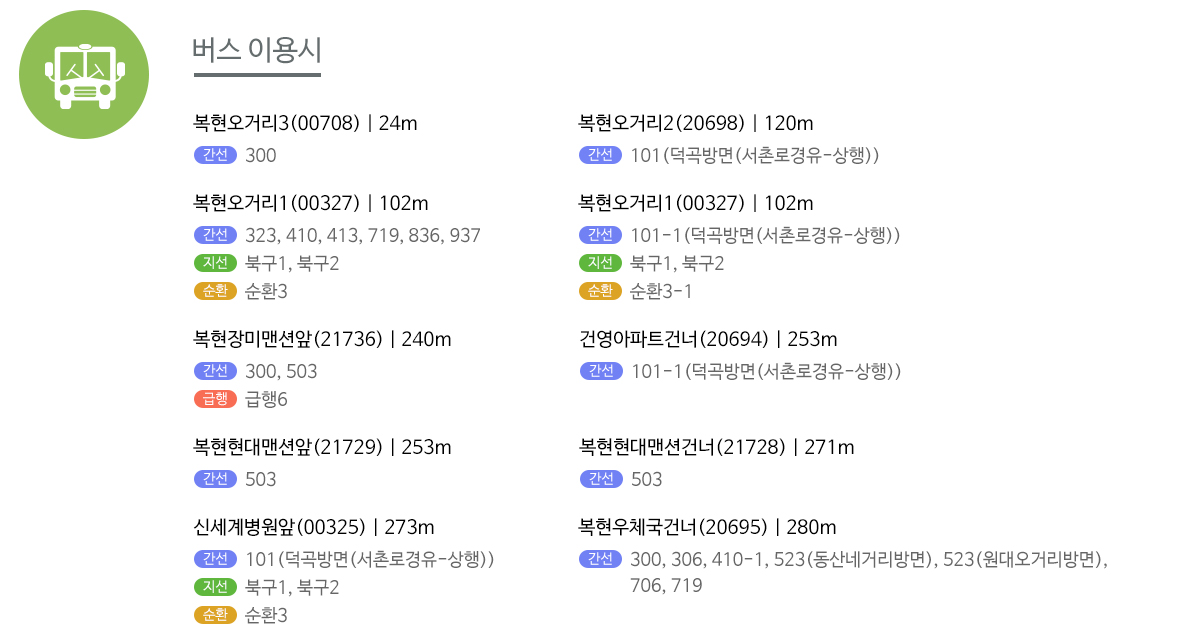1200x644 pixels.
Task: Click 간선 badge under 복현현대맨션건너
Action: (600, 479)
